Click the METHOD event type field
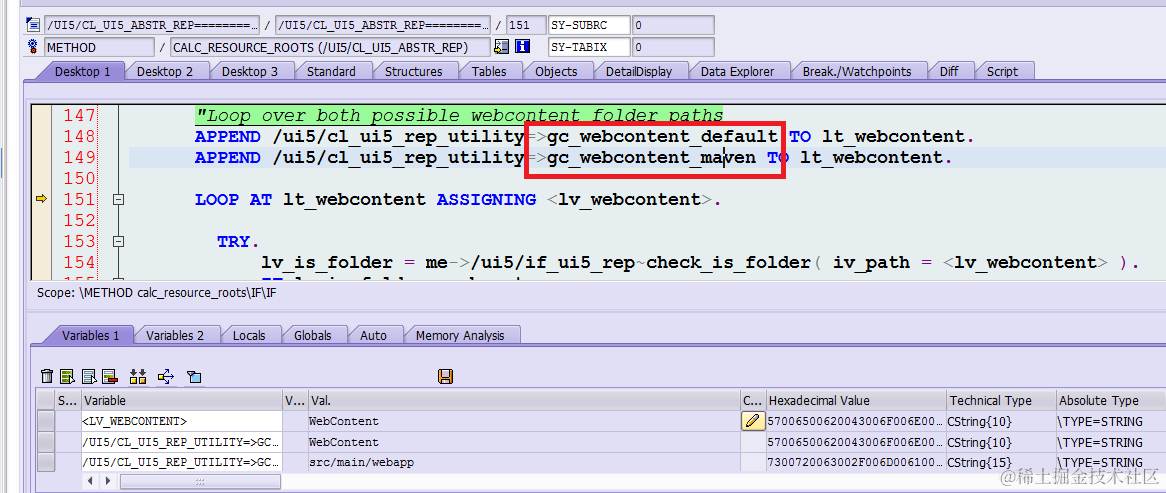 (99, 48)
